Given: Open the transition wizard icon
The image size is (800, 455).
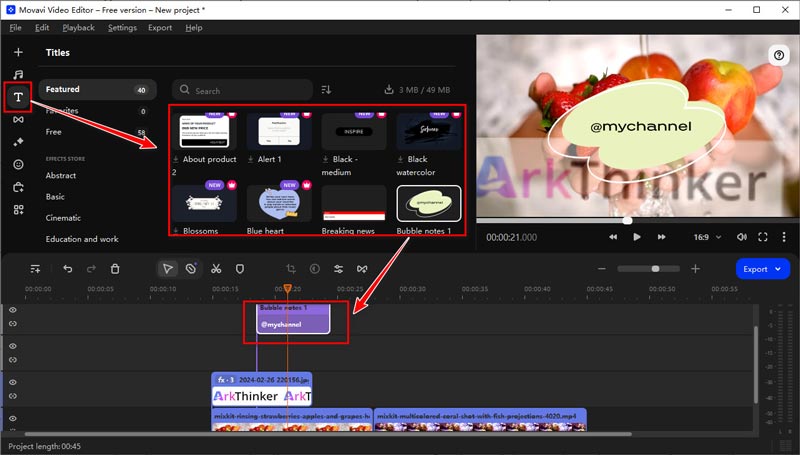Looking at the screenshot, I should 362,269.
